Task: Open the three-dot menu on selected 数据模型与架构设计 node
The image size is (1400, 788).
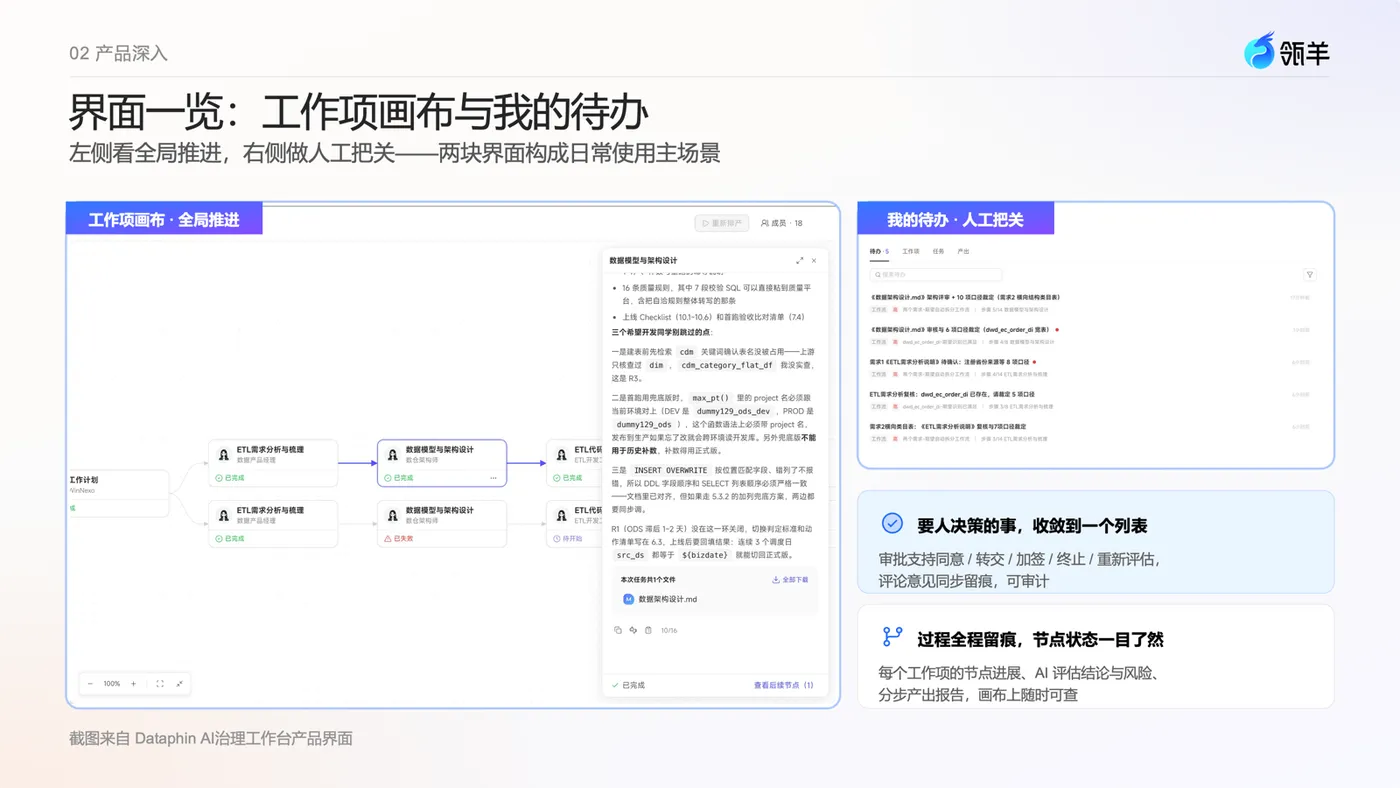Action: [493, 478]
